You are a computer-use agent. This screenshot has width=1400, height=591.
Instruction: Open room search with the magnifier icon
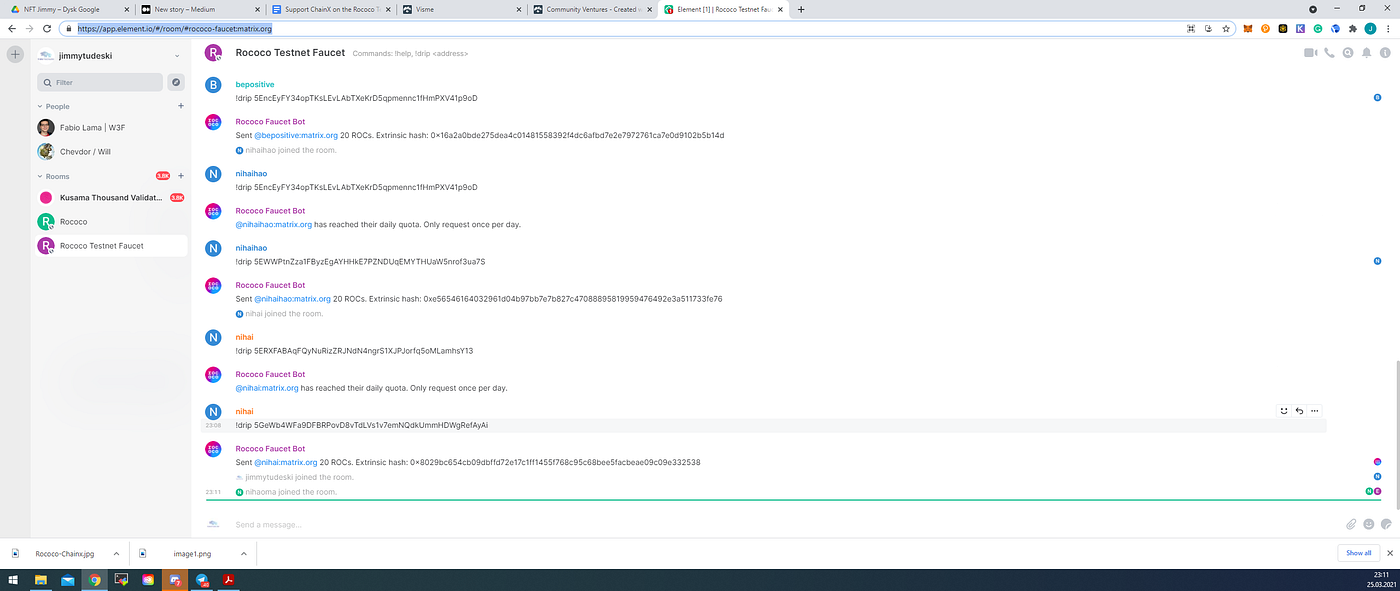[1348, 53]
